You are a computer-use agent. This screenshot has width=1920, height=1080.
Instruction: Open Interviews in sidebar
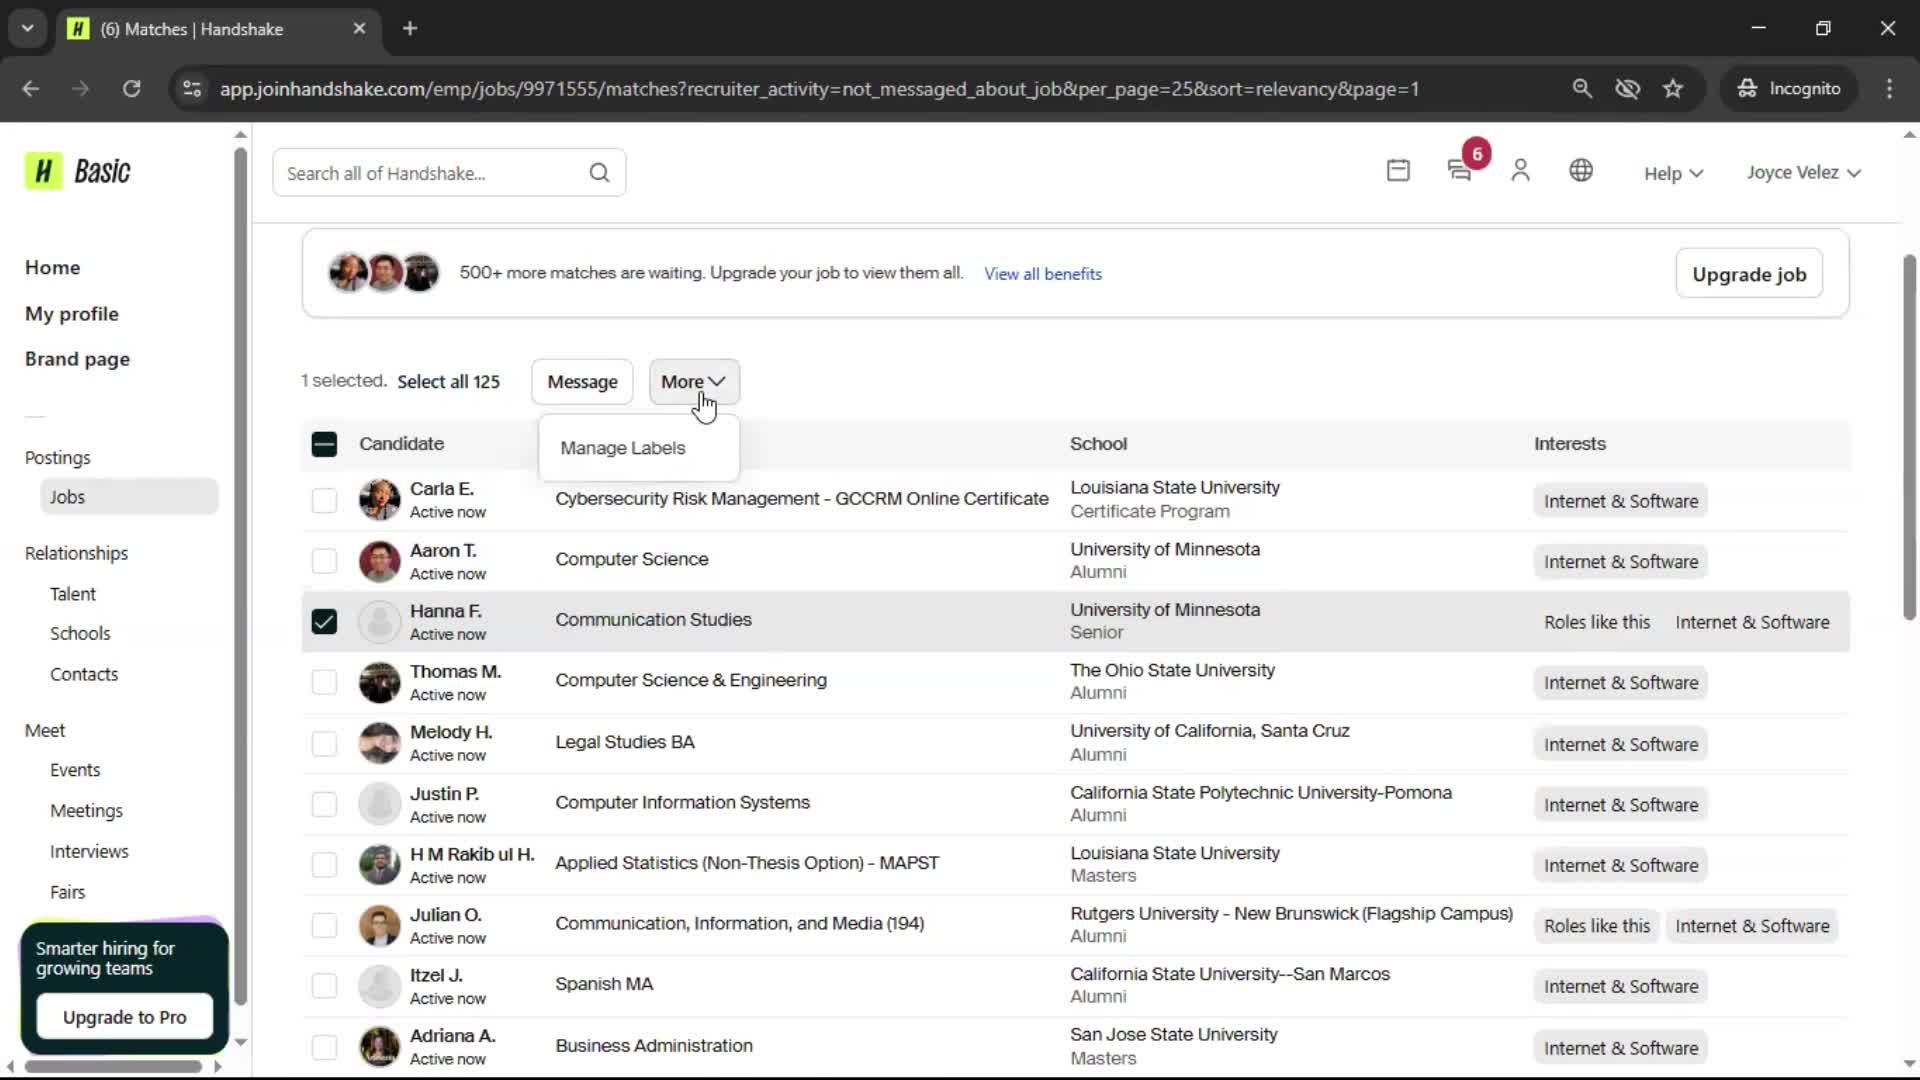(x=89, y=852)
